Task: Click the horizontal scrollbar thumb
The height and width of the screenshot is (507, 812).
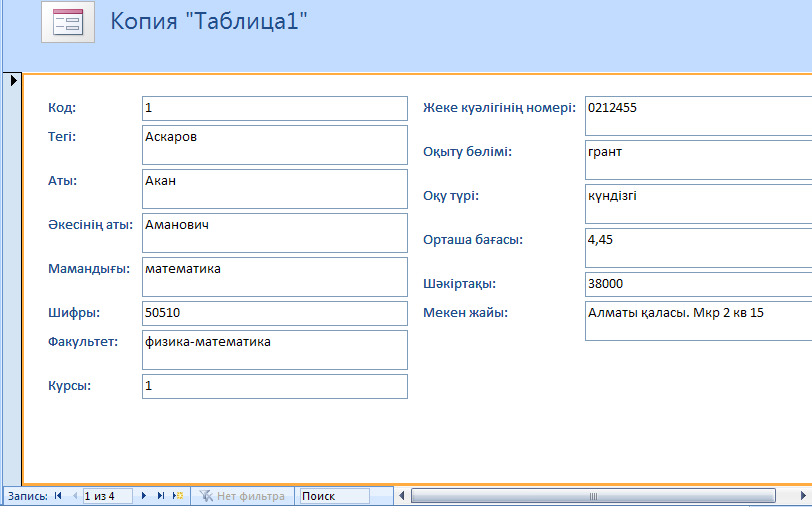Action: pos(593,496)
